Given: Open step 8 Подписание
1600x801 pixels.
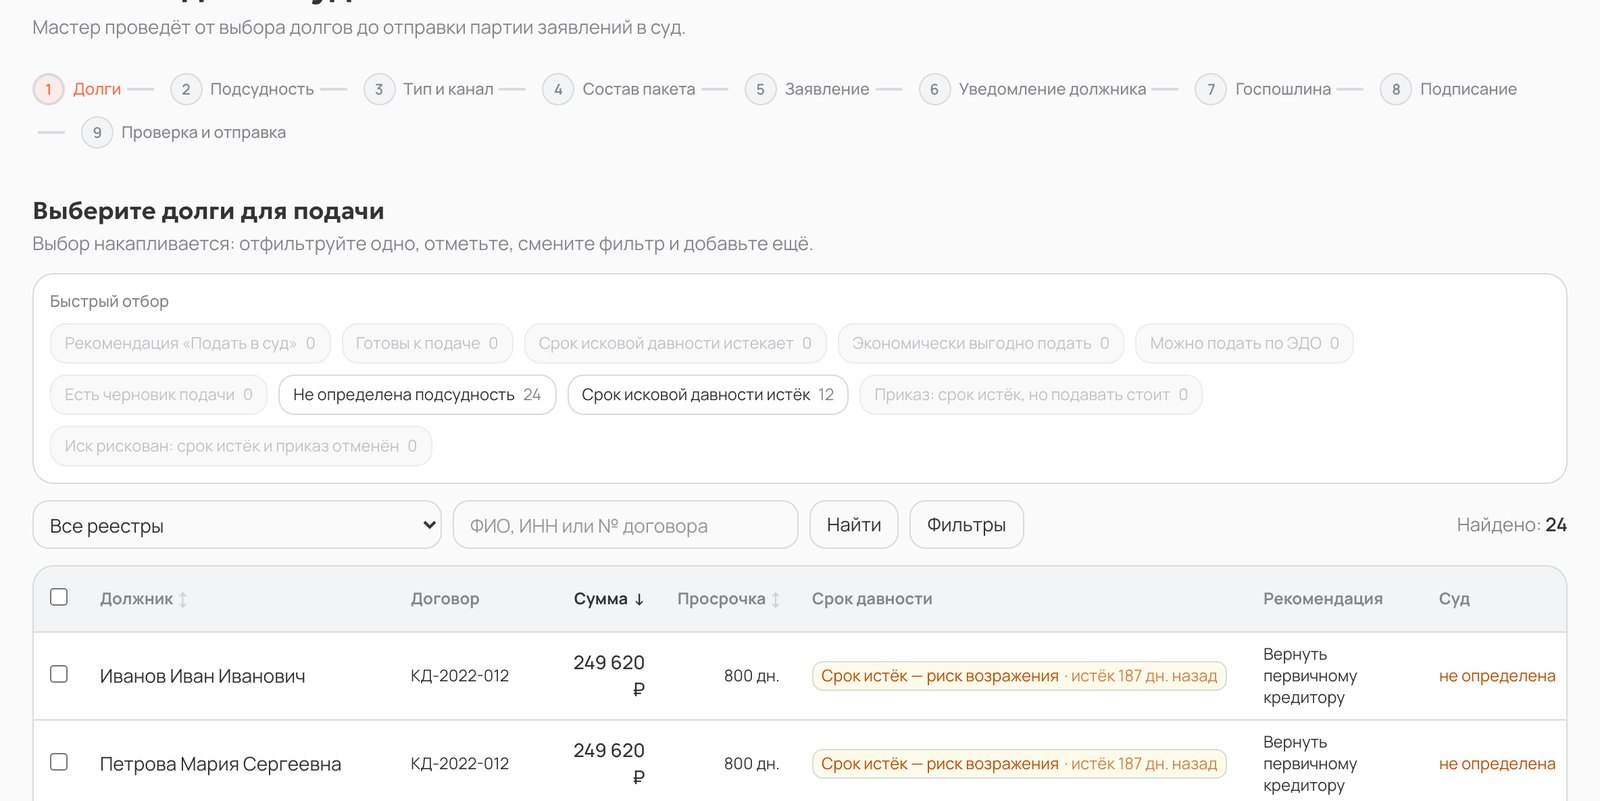Looking at the screenshot, I should pos(1448,89).
